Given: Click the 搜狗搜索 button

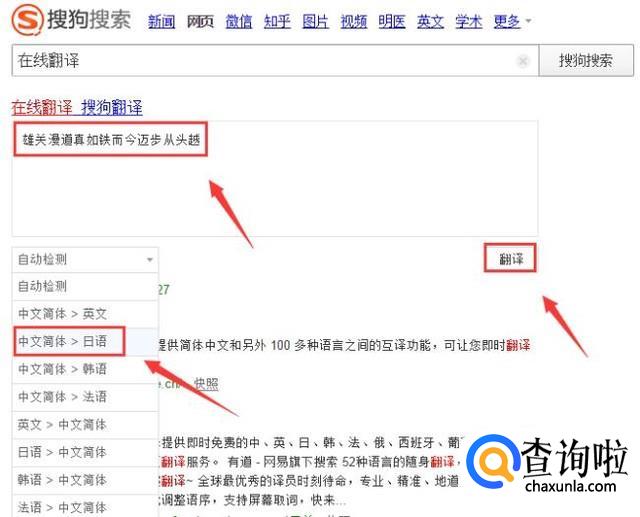Looking at the screenshot, I should pyautogui.click(x=586, y=61).
